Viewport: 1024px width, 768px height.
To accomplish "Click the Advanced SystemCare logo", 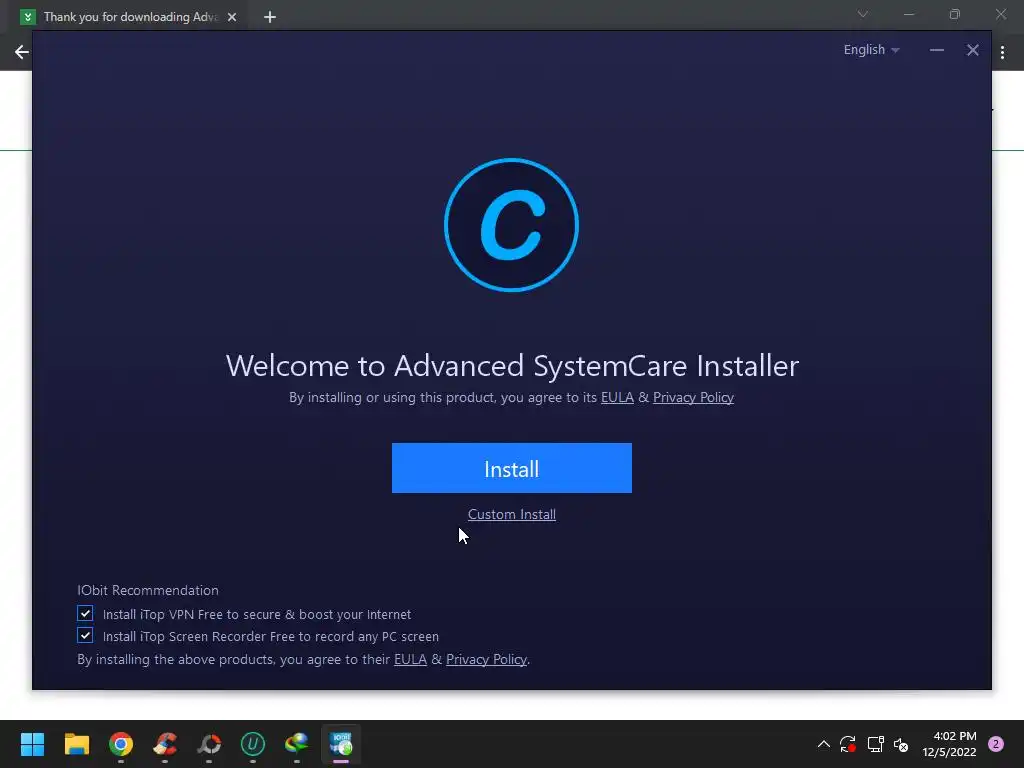I will 511,225.
